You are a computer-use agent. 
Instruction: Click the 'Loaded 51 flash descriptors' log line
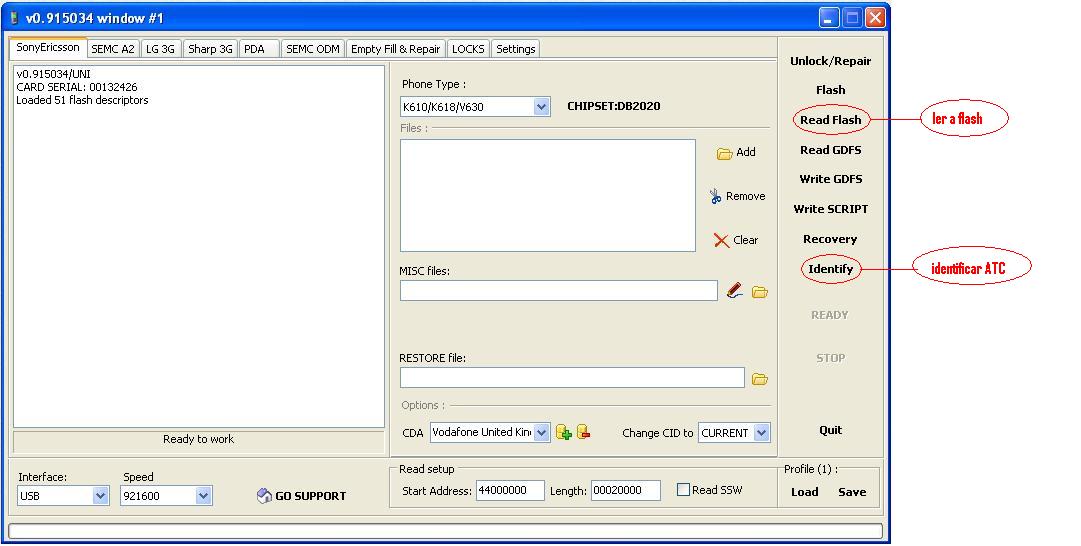[82, 100]
